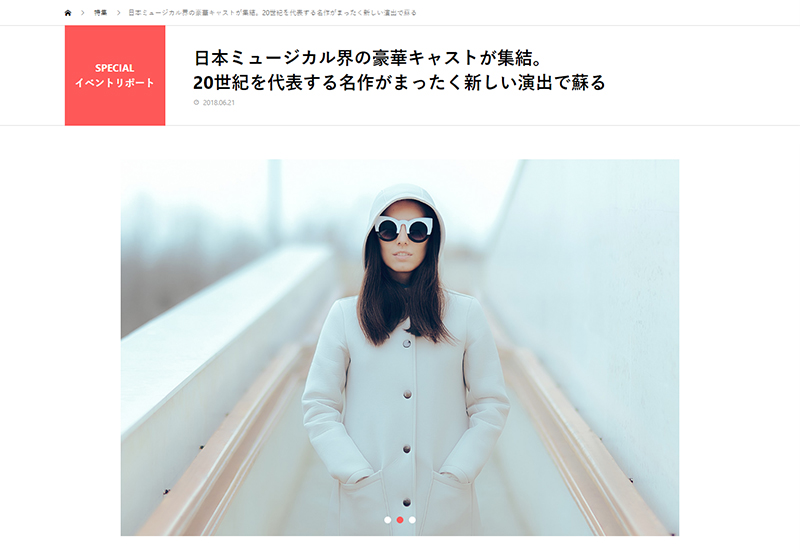Click the chevron after 特集 breadcrumb
800x550 pixels.
click(x=118, y=13)
